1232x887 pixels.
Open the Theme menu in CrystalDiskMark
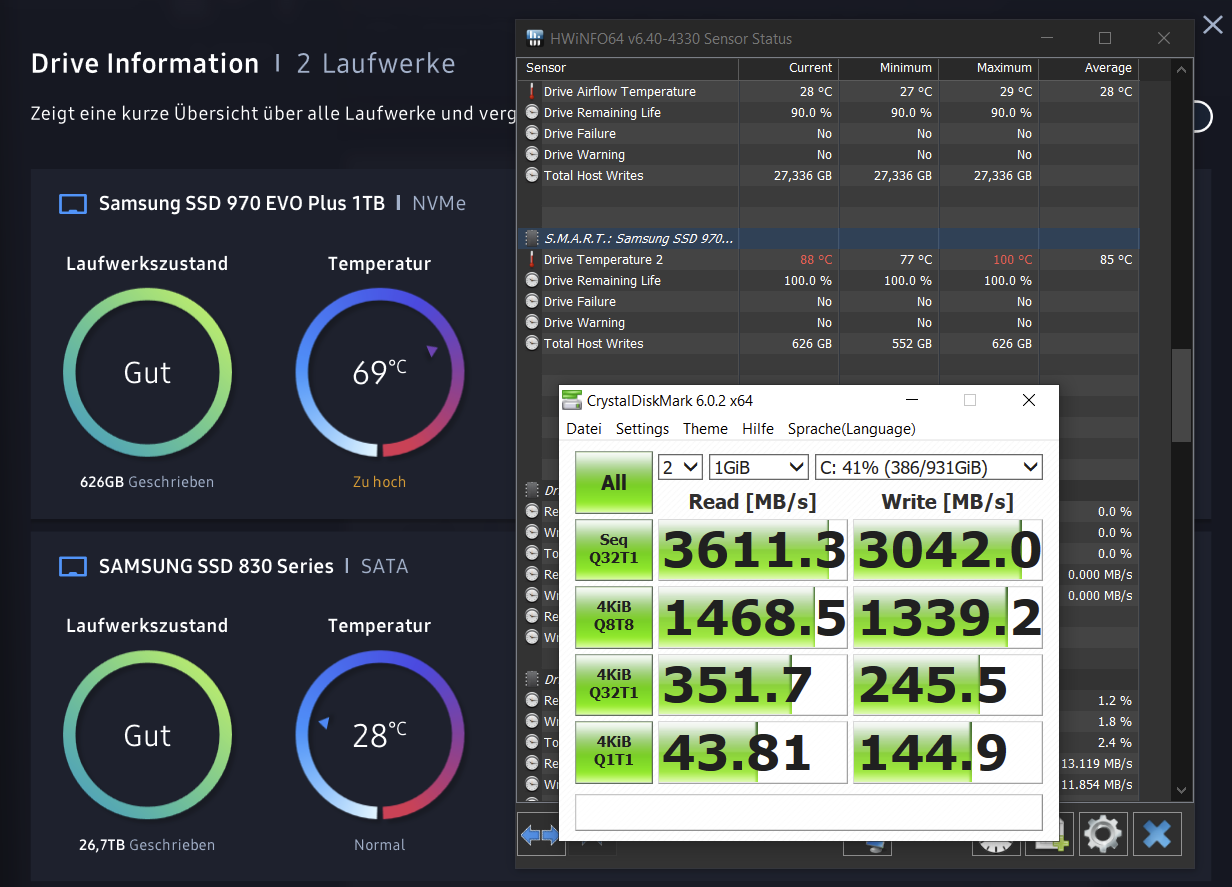(x=705, y=428)
